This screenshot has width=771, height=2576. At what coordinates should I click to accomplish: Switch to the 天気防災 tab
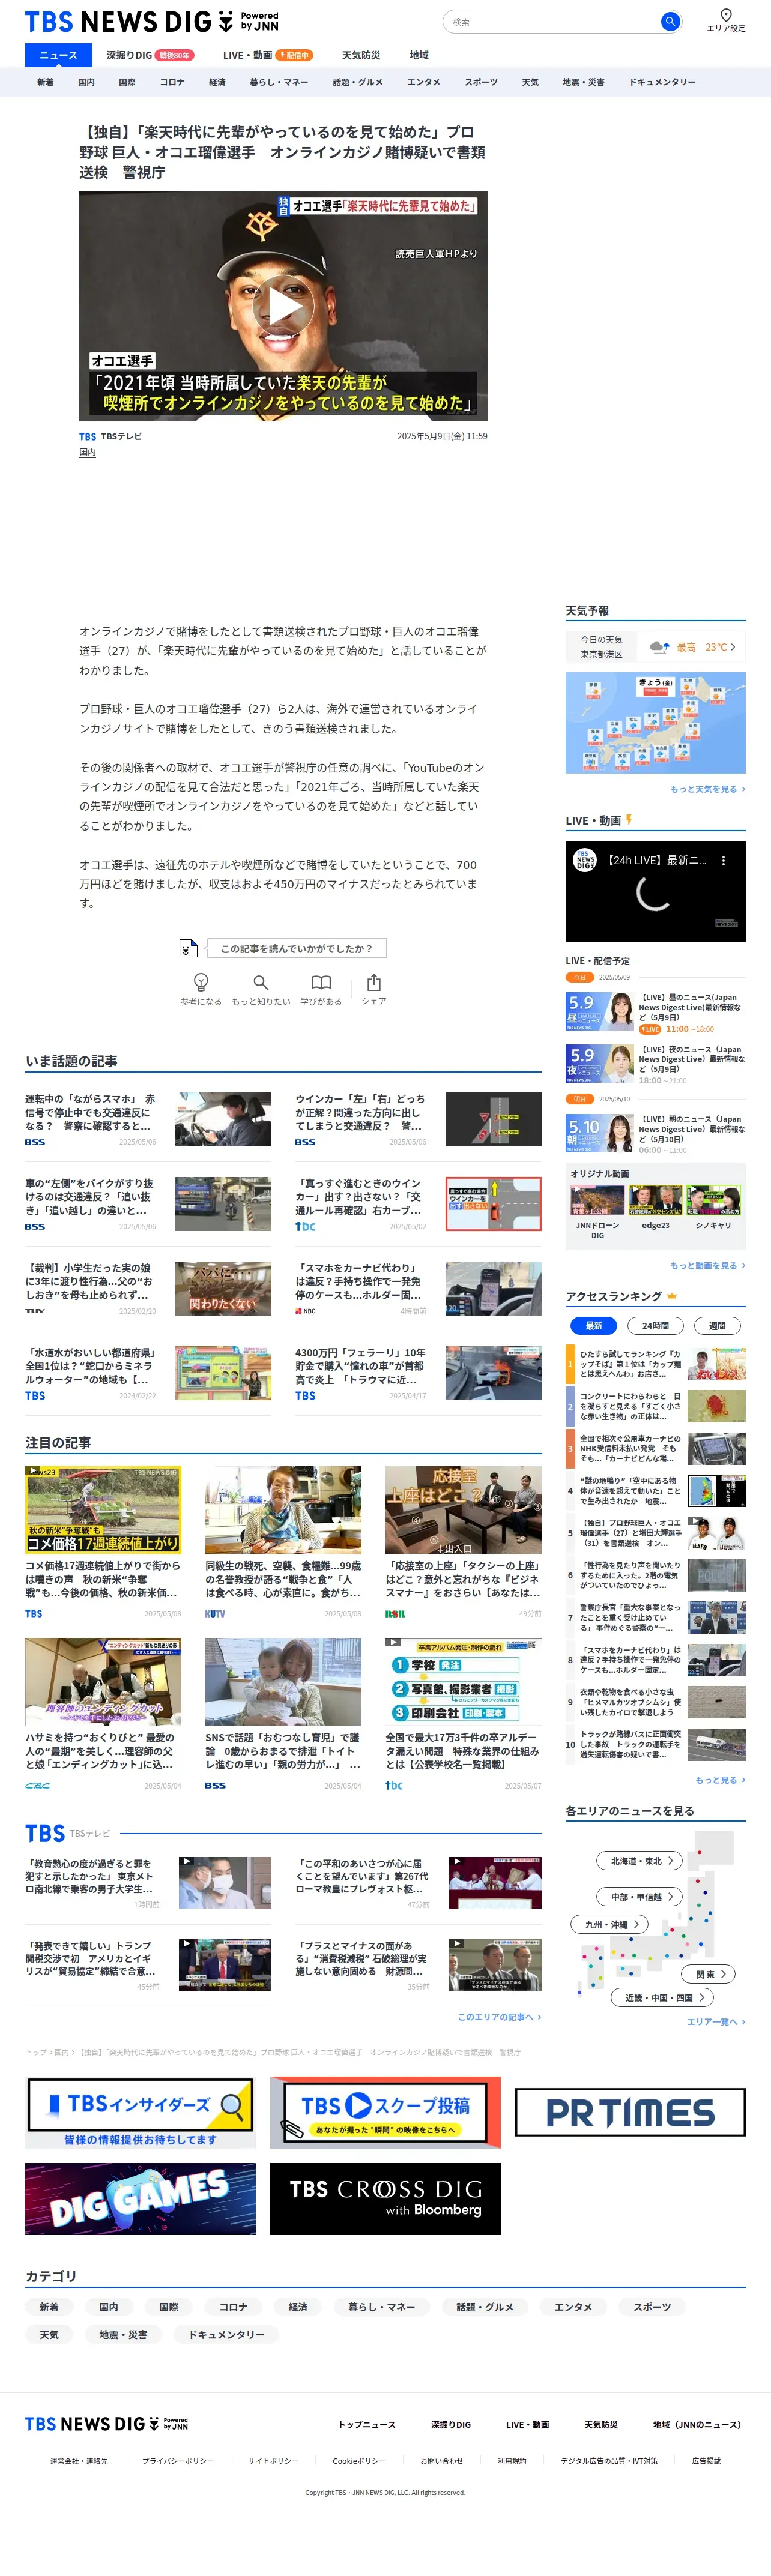[361, 55]
